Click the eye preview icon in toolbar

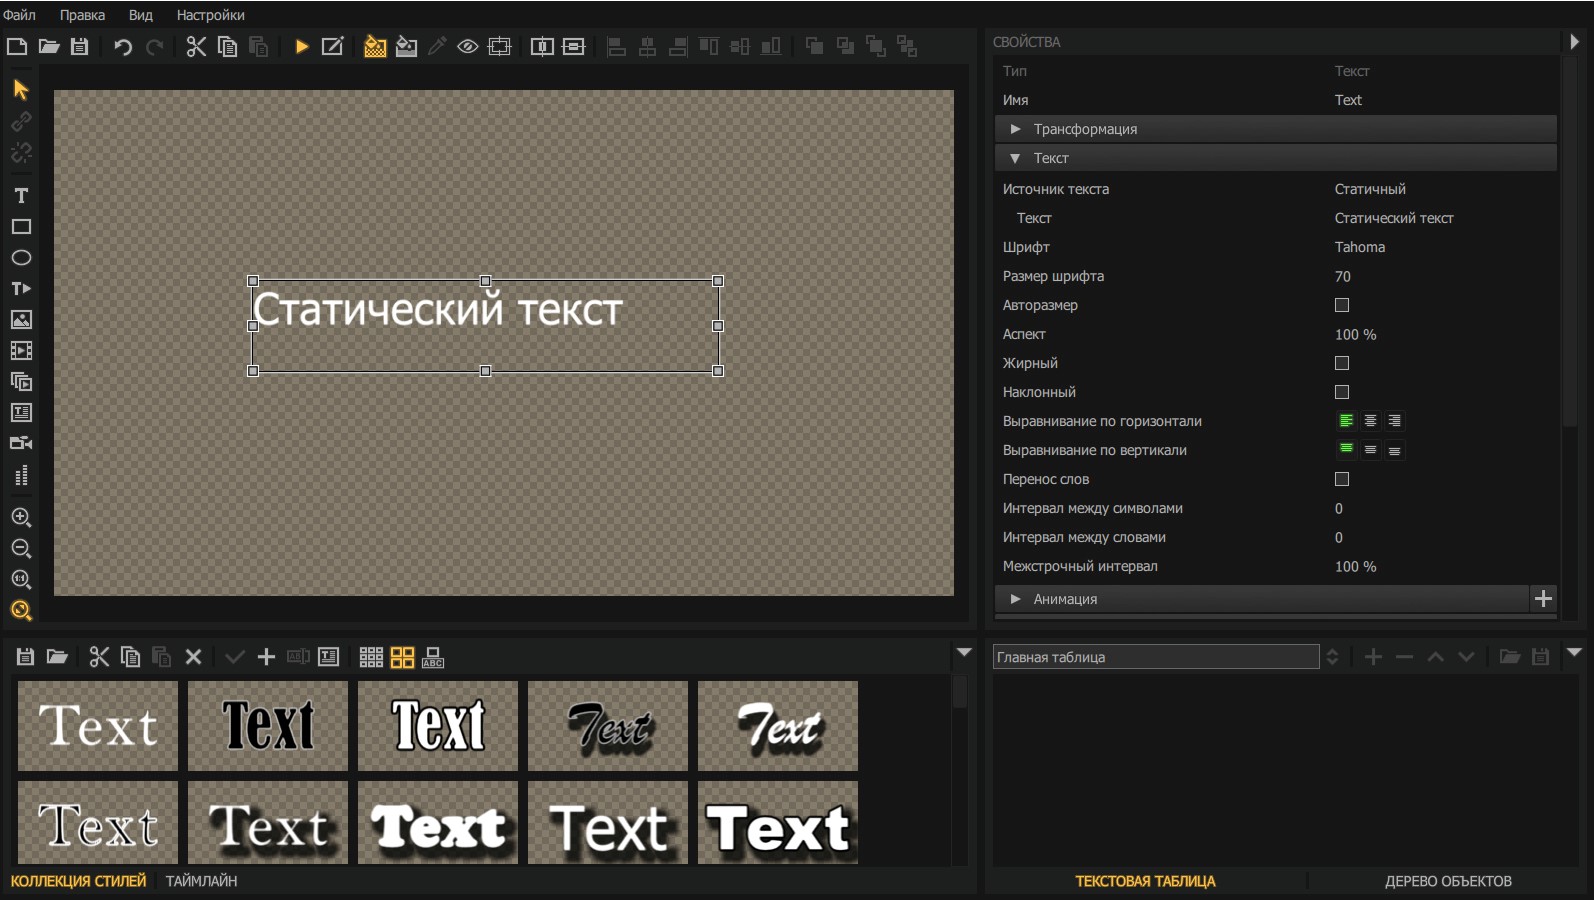(x=467, y=46)
